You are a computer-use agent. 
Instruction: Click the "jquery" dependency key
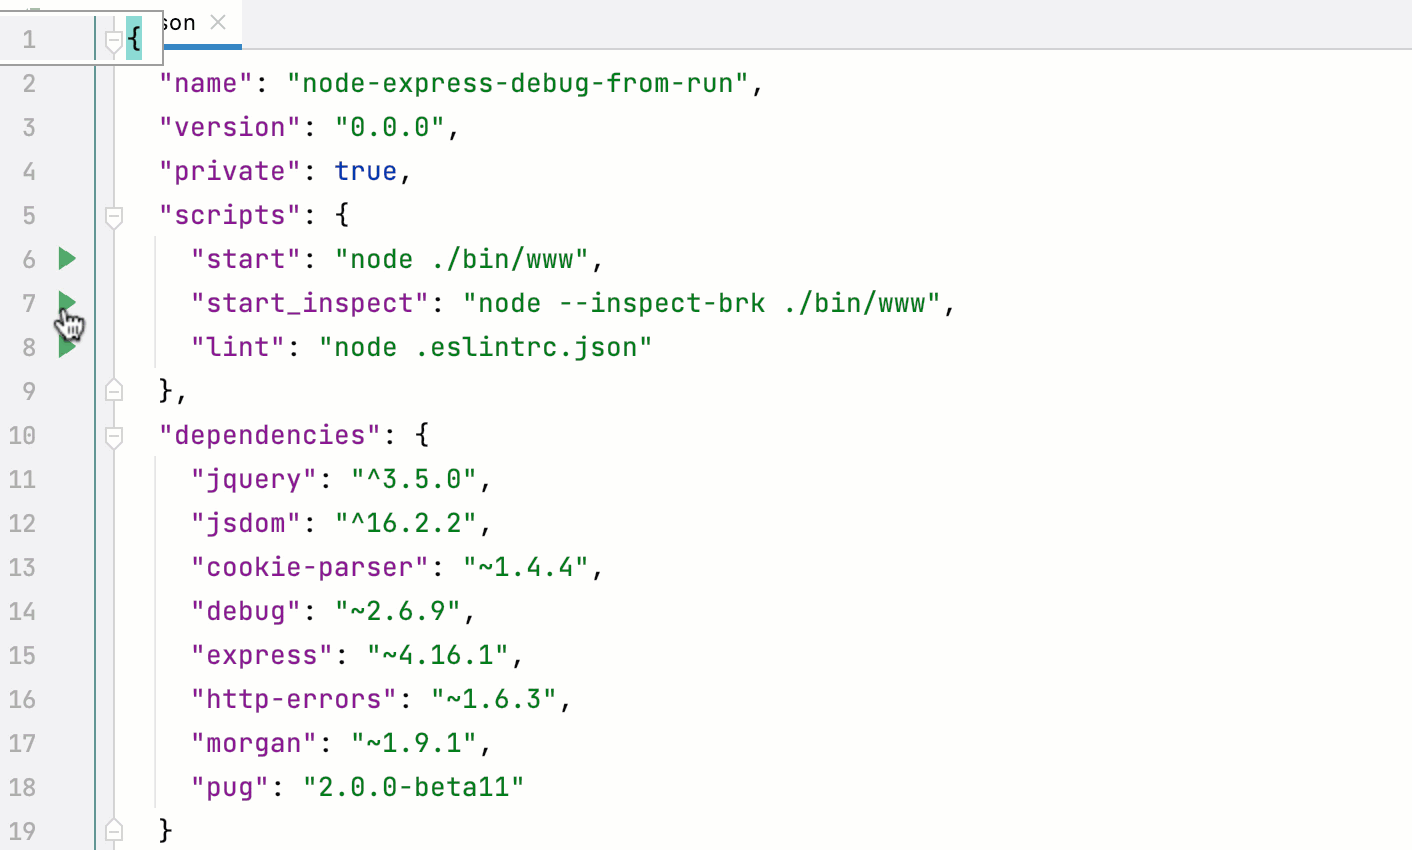pos(252,479)
